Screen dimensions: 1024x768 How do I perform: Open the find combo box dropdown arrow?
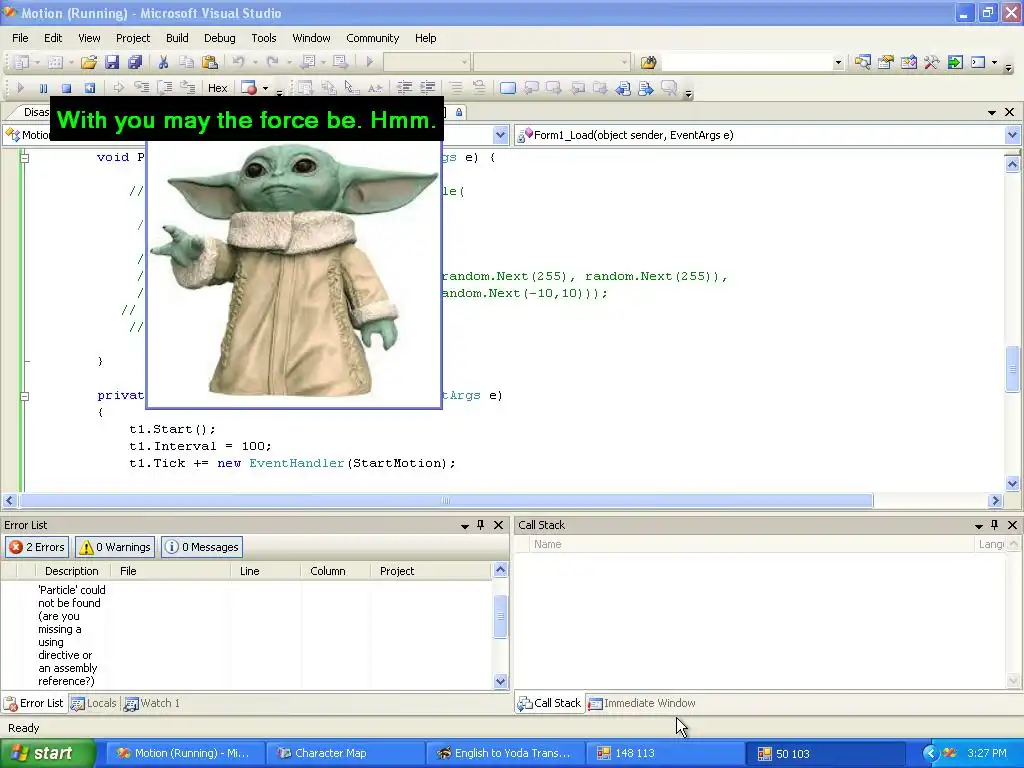tap(838, 63)
